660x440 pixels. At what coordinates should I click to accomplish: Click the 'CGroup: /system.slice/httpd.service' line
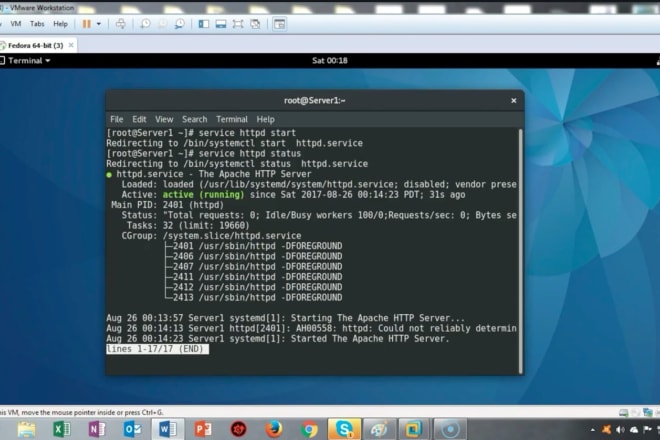[211, 236]
